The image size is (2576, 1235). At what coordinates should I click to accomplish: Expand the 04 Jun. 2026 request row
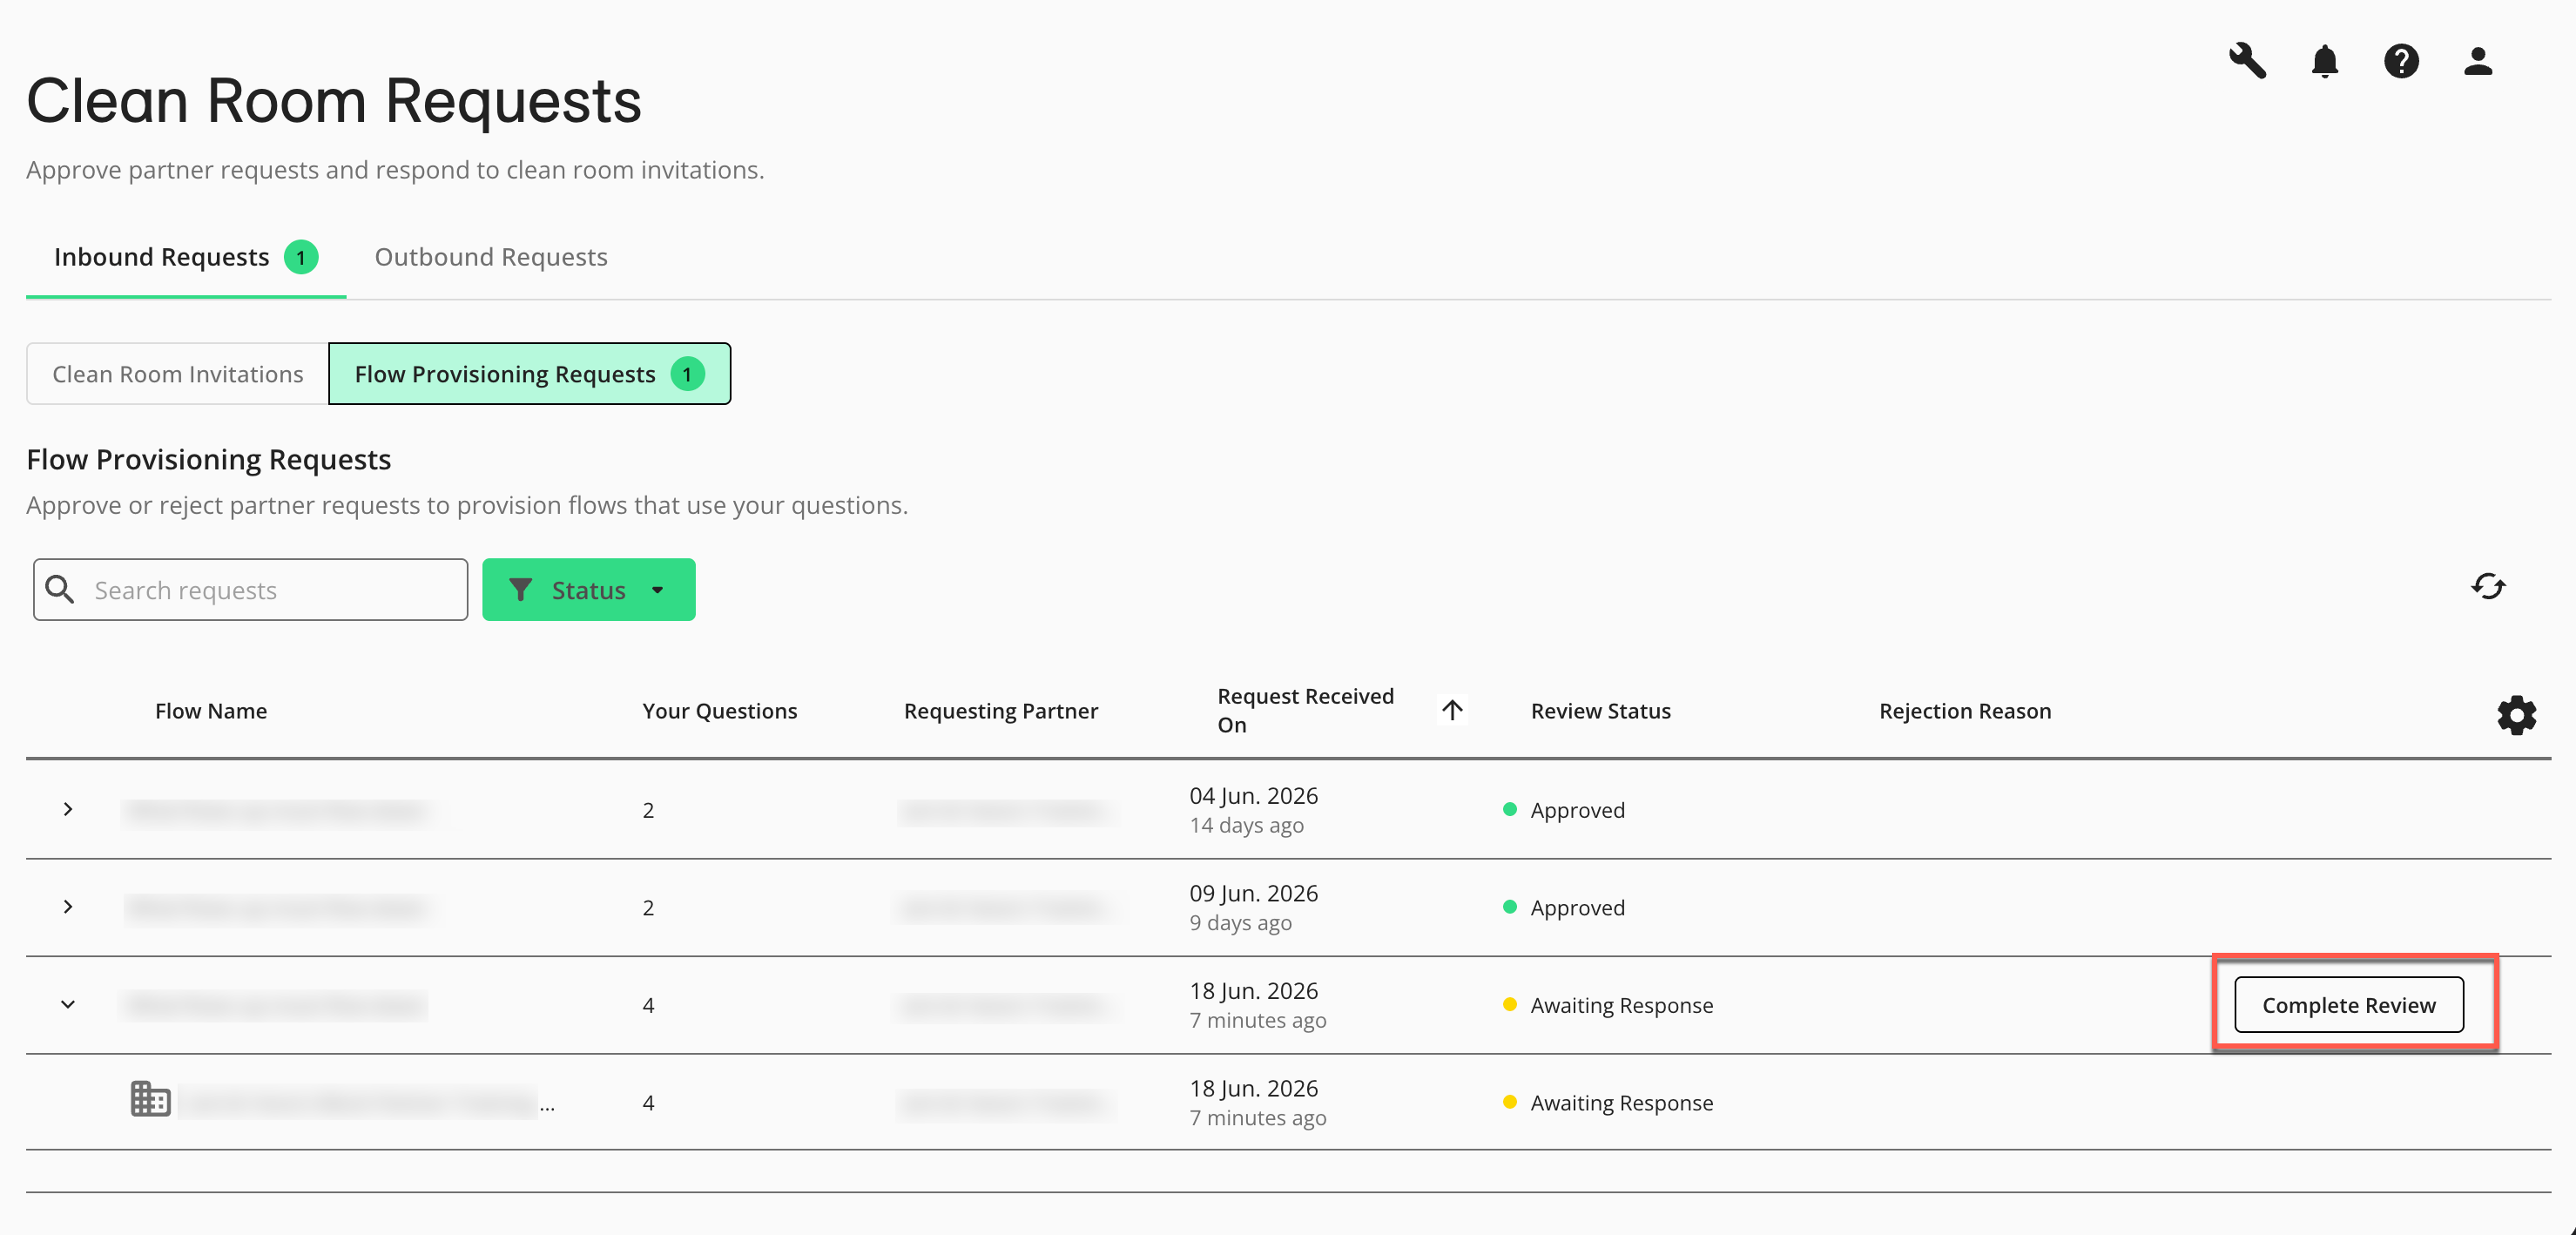coord(67,809)
